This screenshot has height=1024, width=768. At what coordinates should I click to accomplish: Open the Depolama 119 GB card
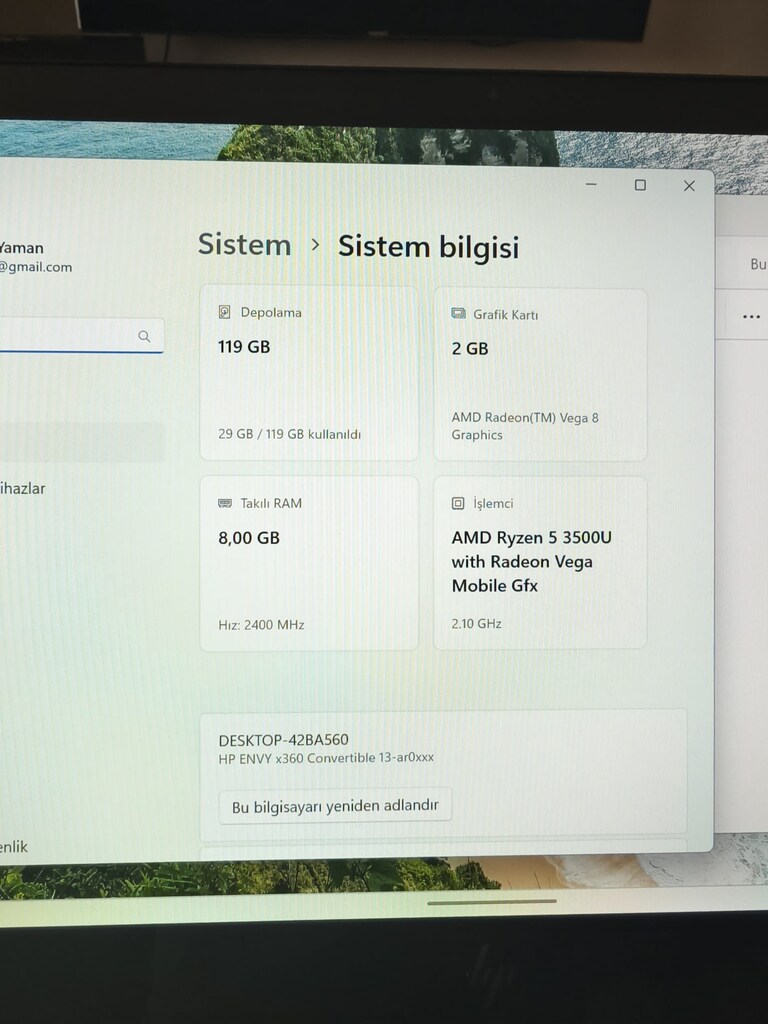point(309,374)
